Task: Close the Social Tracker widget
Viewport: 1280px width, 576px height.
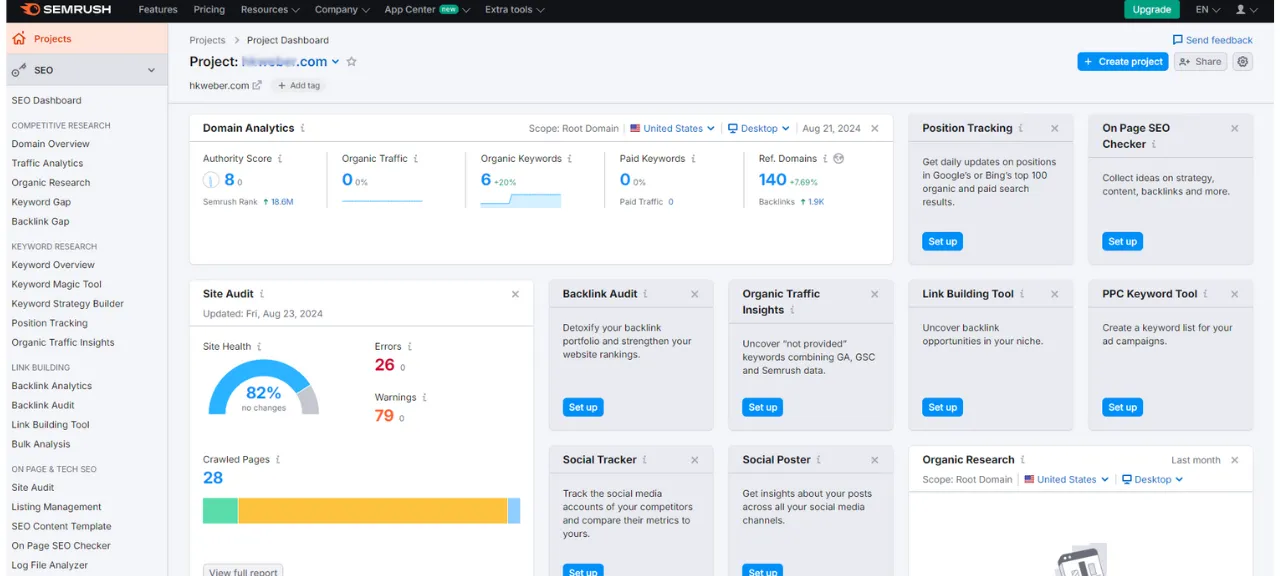Action: click(695, 460)
